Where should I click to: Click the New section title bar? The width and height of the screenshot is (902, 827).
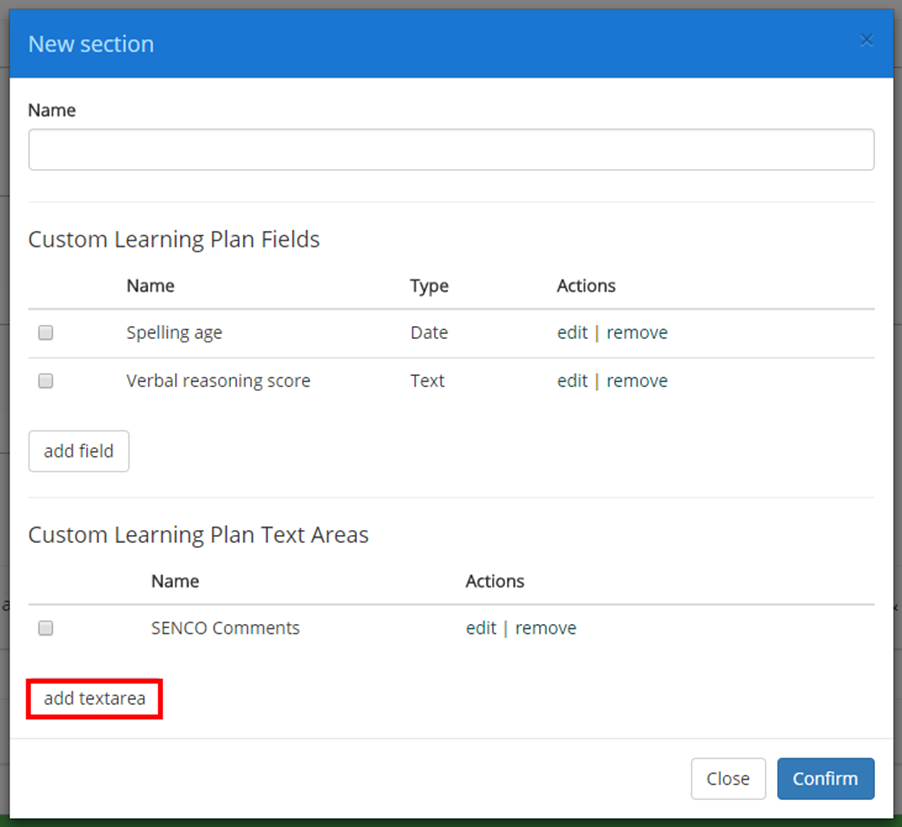[x=90, y=44]
